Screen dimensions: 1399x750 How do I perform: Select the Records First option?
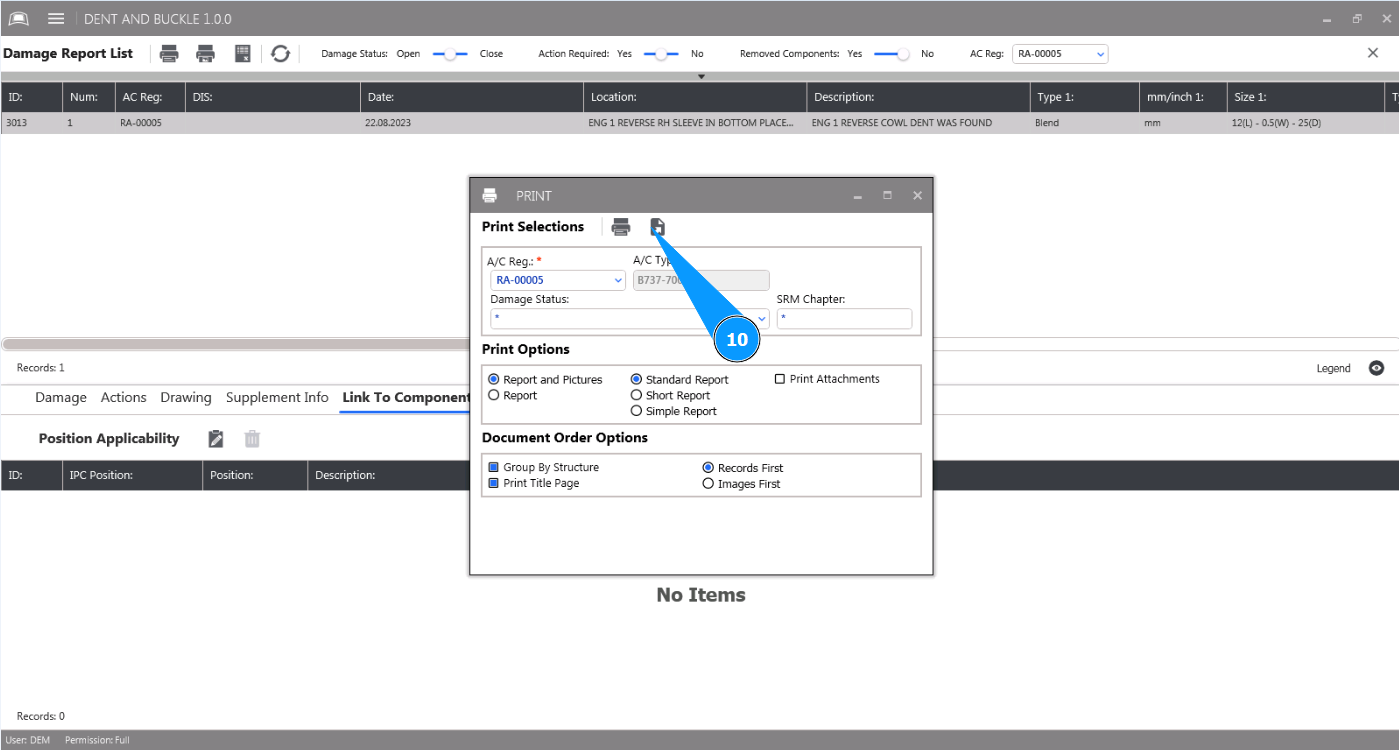(709, 468)
